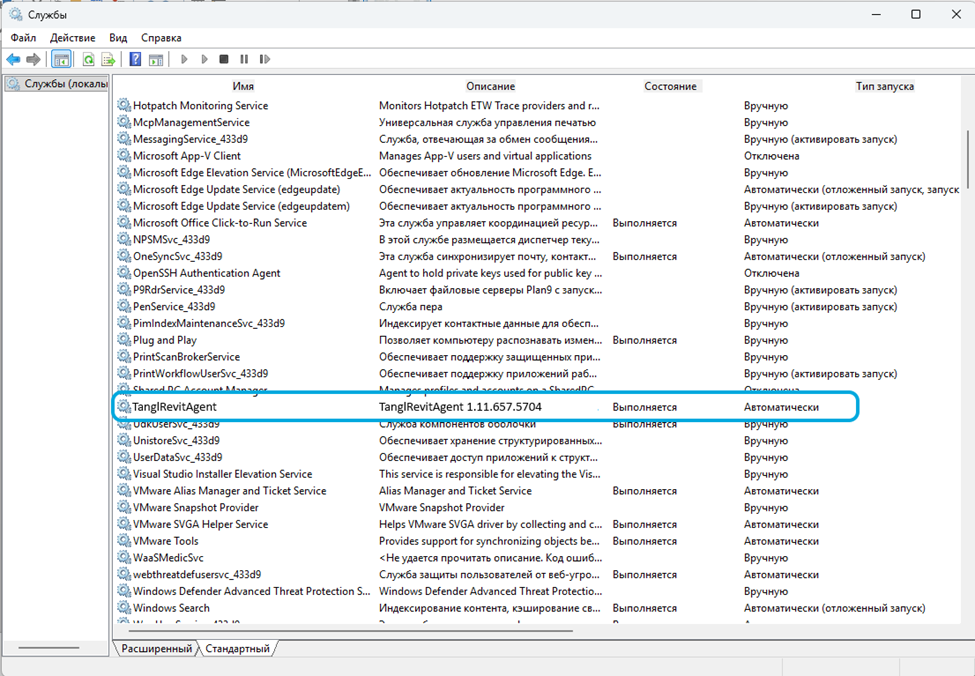Select the TanglRevitAgent service row
This screenshot has width=975, height=676.
pos(175,407)
